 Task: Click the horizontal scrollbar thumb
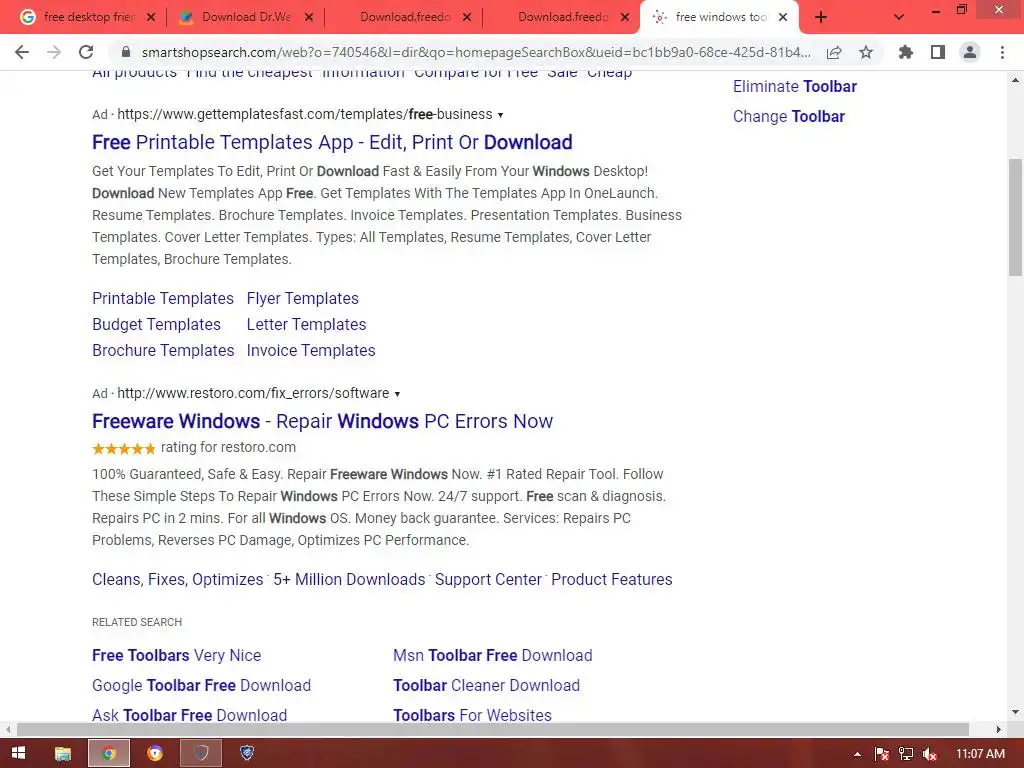pyautogui.click(x=492, y=729)
